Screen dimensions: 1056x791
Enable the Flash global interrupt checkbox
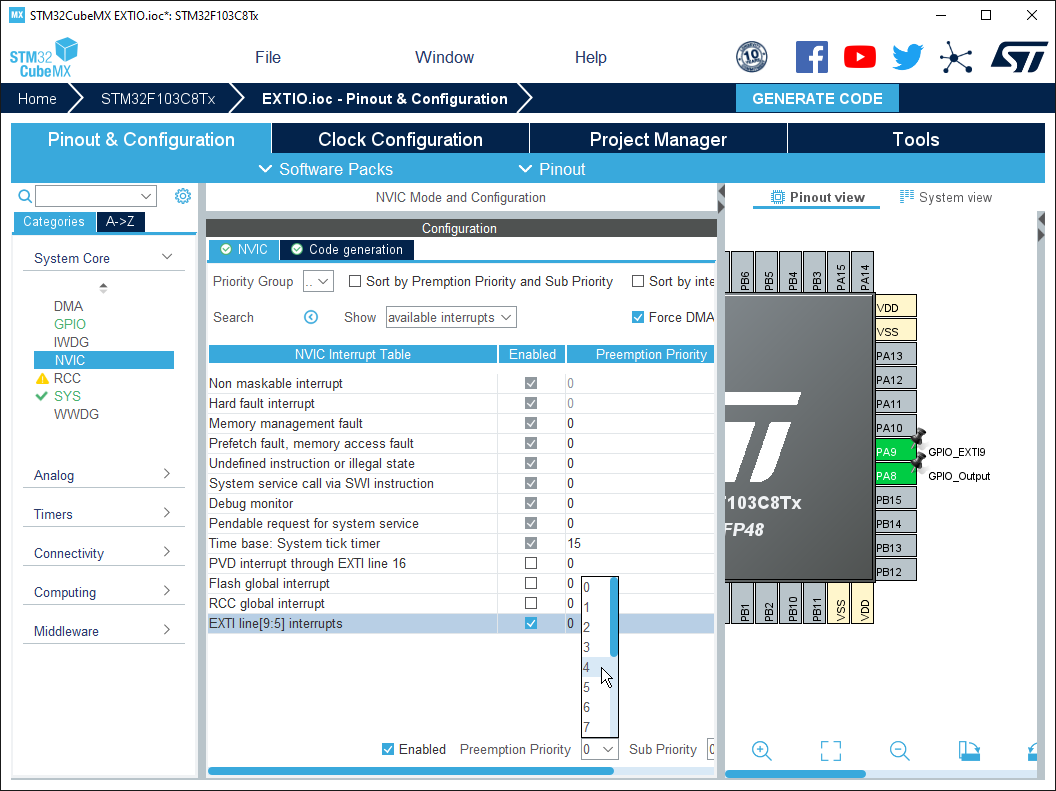[x=531, y=583]
